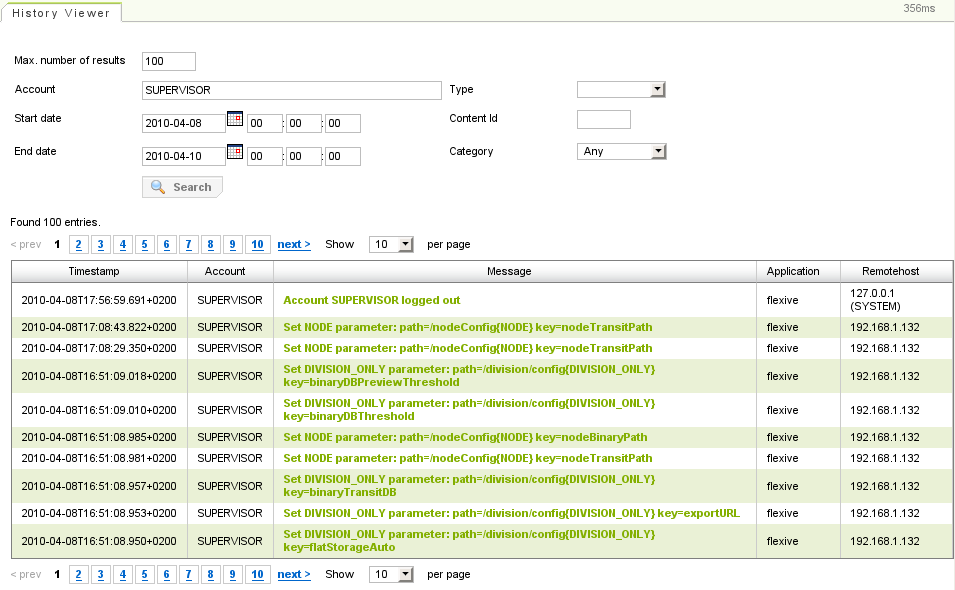955x590 pixels.
Task: Click the bottom 'next >' link
Action: (294, 574)
